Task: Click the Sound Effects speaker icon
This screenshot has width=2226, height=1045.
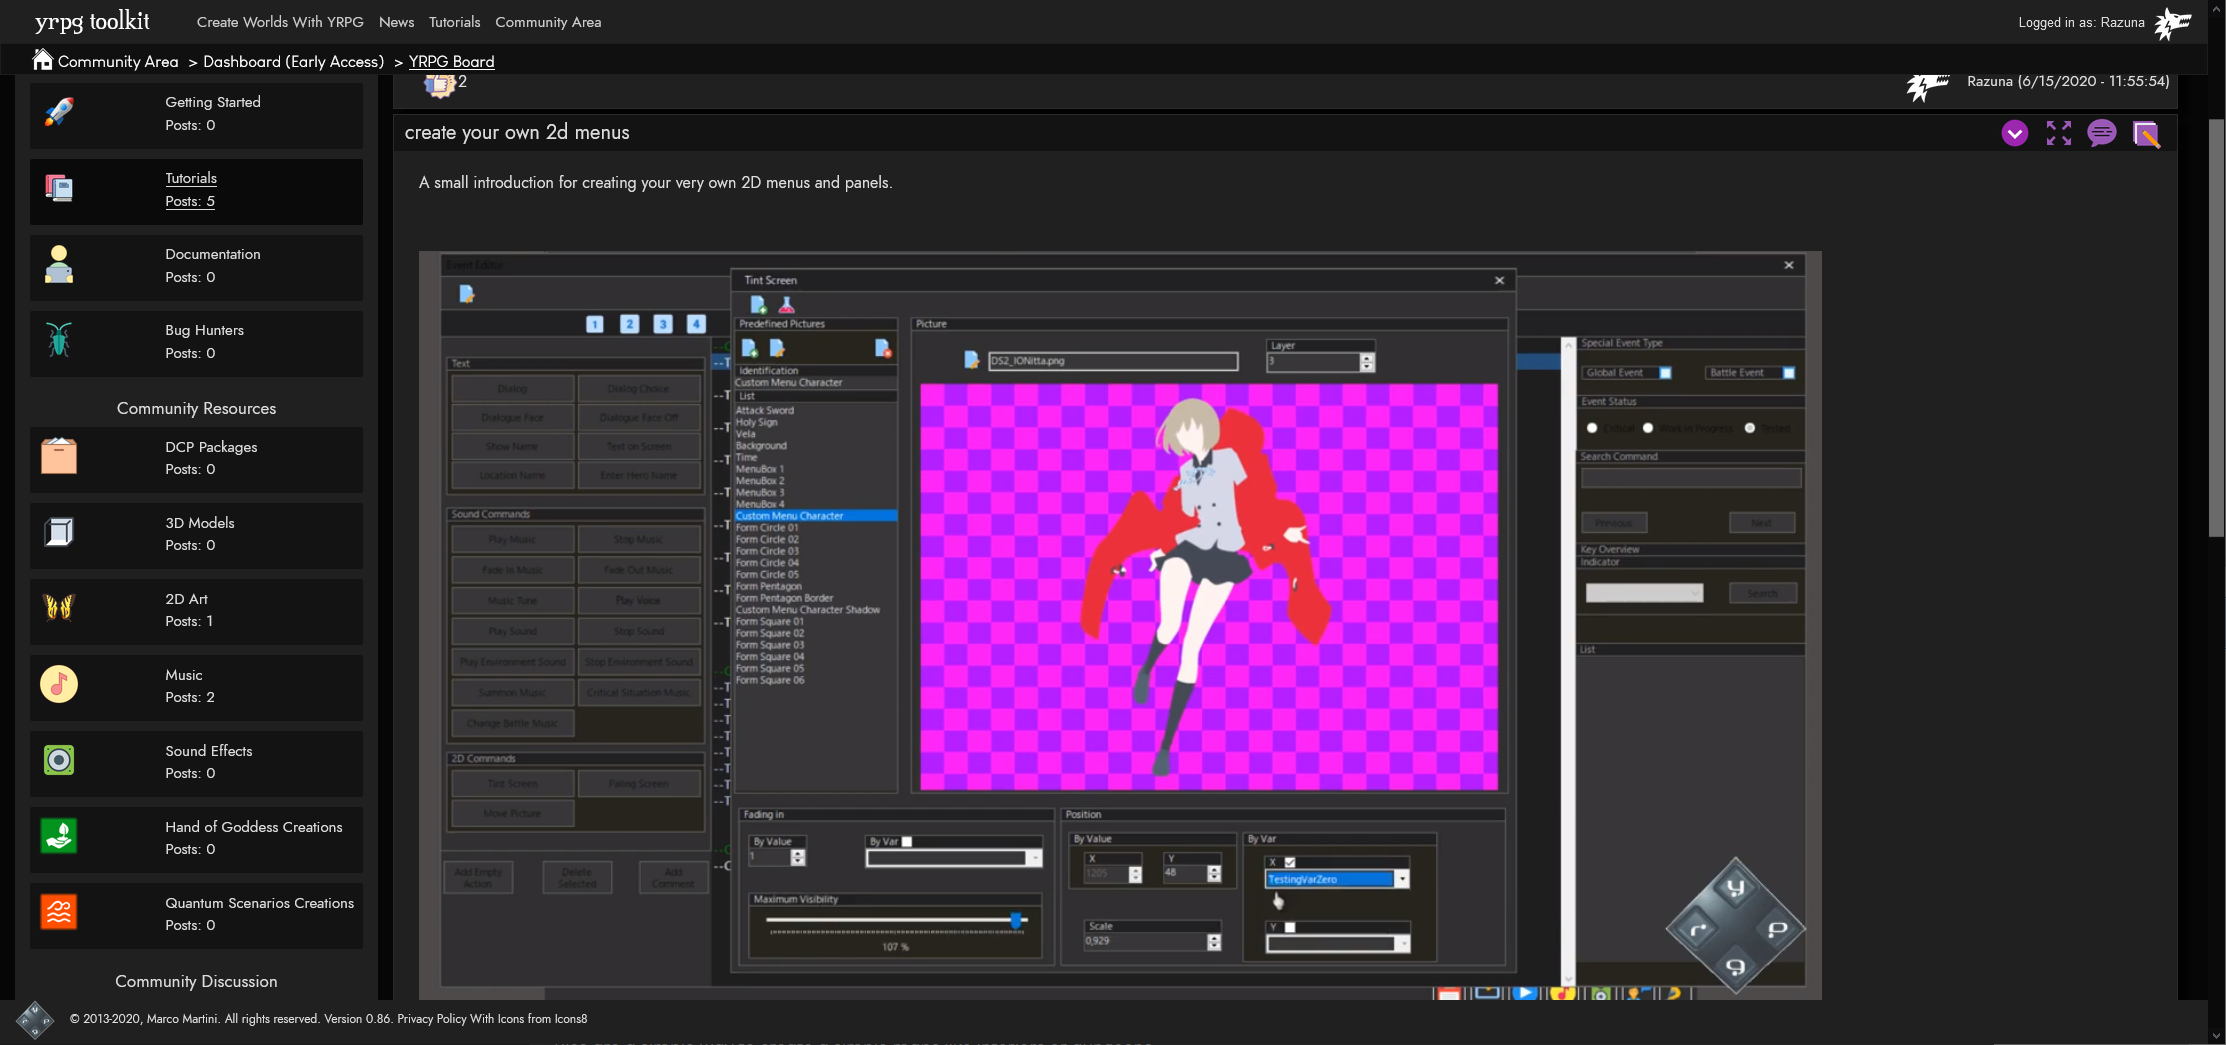Action: tap(59, 760)
